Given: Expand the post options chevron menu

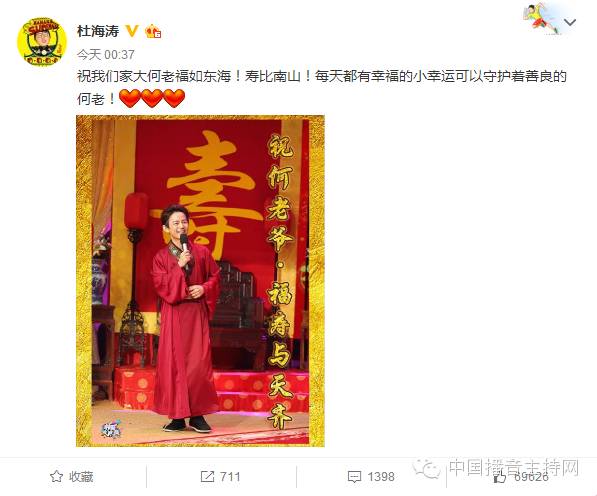Looking at the screenshot, I should click(570, 22).
